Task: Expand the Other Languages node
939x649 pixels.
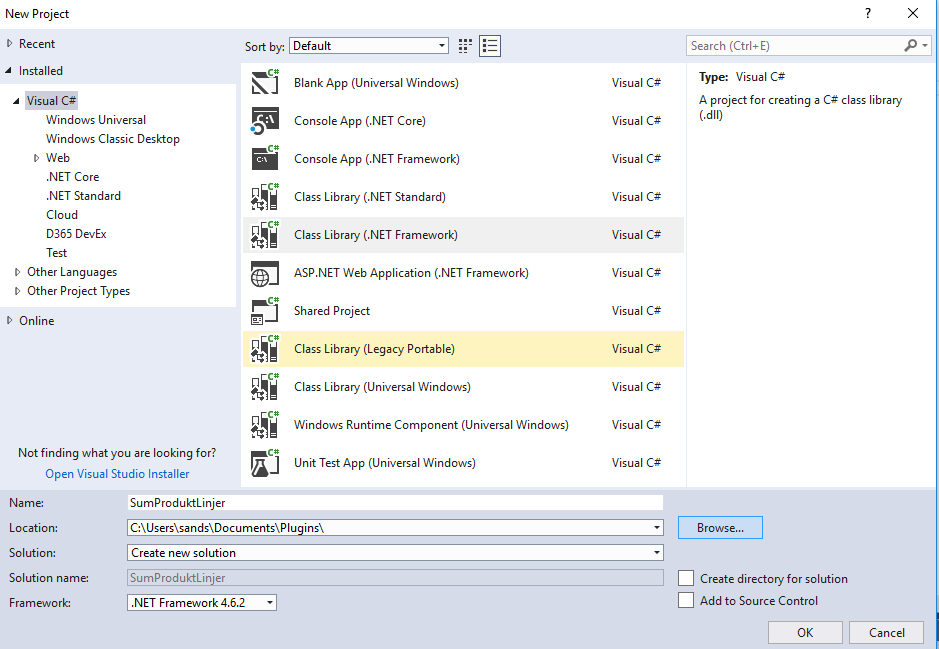Action: (17, 272)
